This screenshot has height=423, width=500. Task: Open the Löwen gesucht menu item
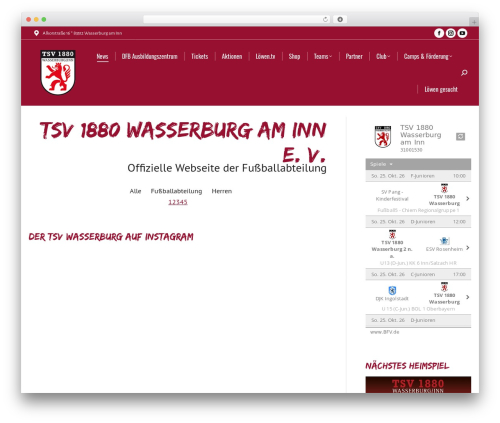pyautogui.click(x=441, y=89)
